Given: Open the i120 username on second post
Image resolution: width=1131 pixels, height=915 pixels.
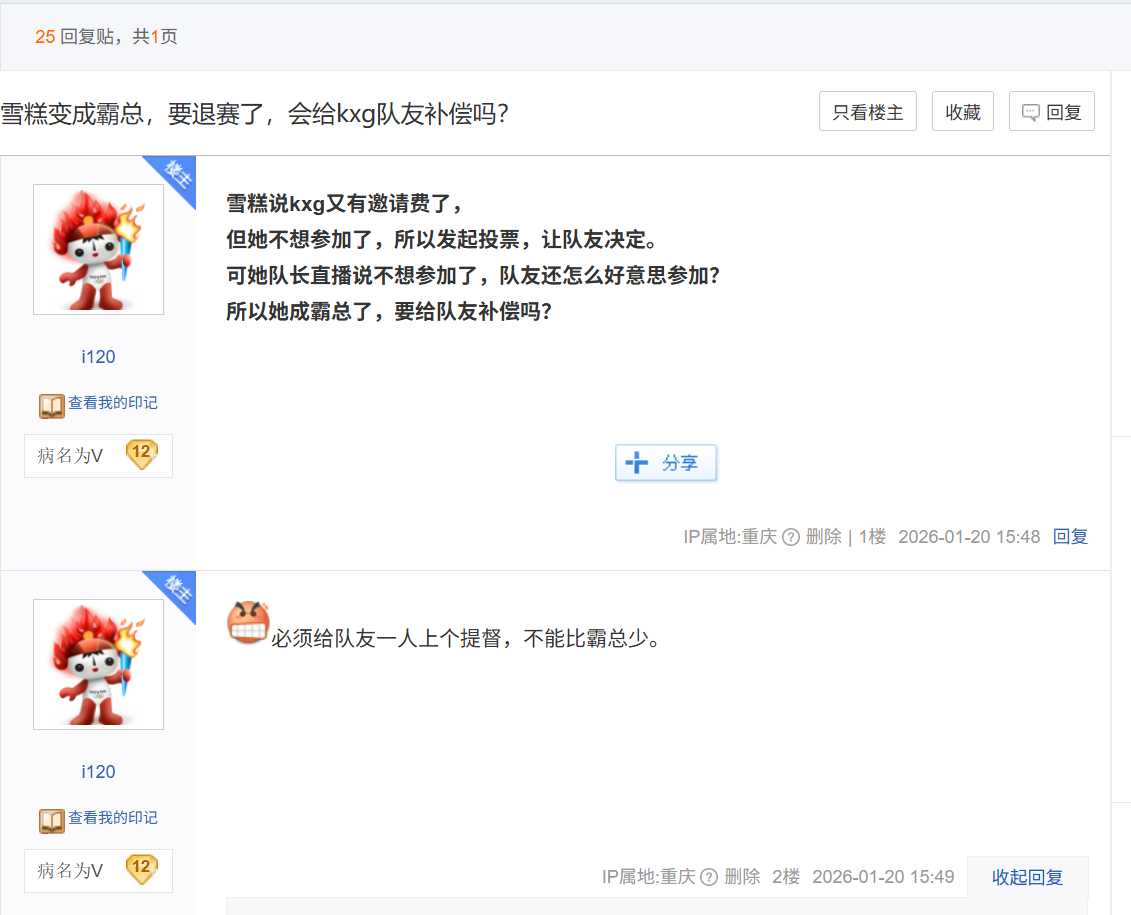Looking at the screenshot, I should coord(98,772).
